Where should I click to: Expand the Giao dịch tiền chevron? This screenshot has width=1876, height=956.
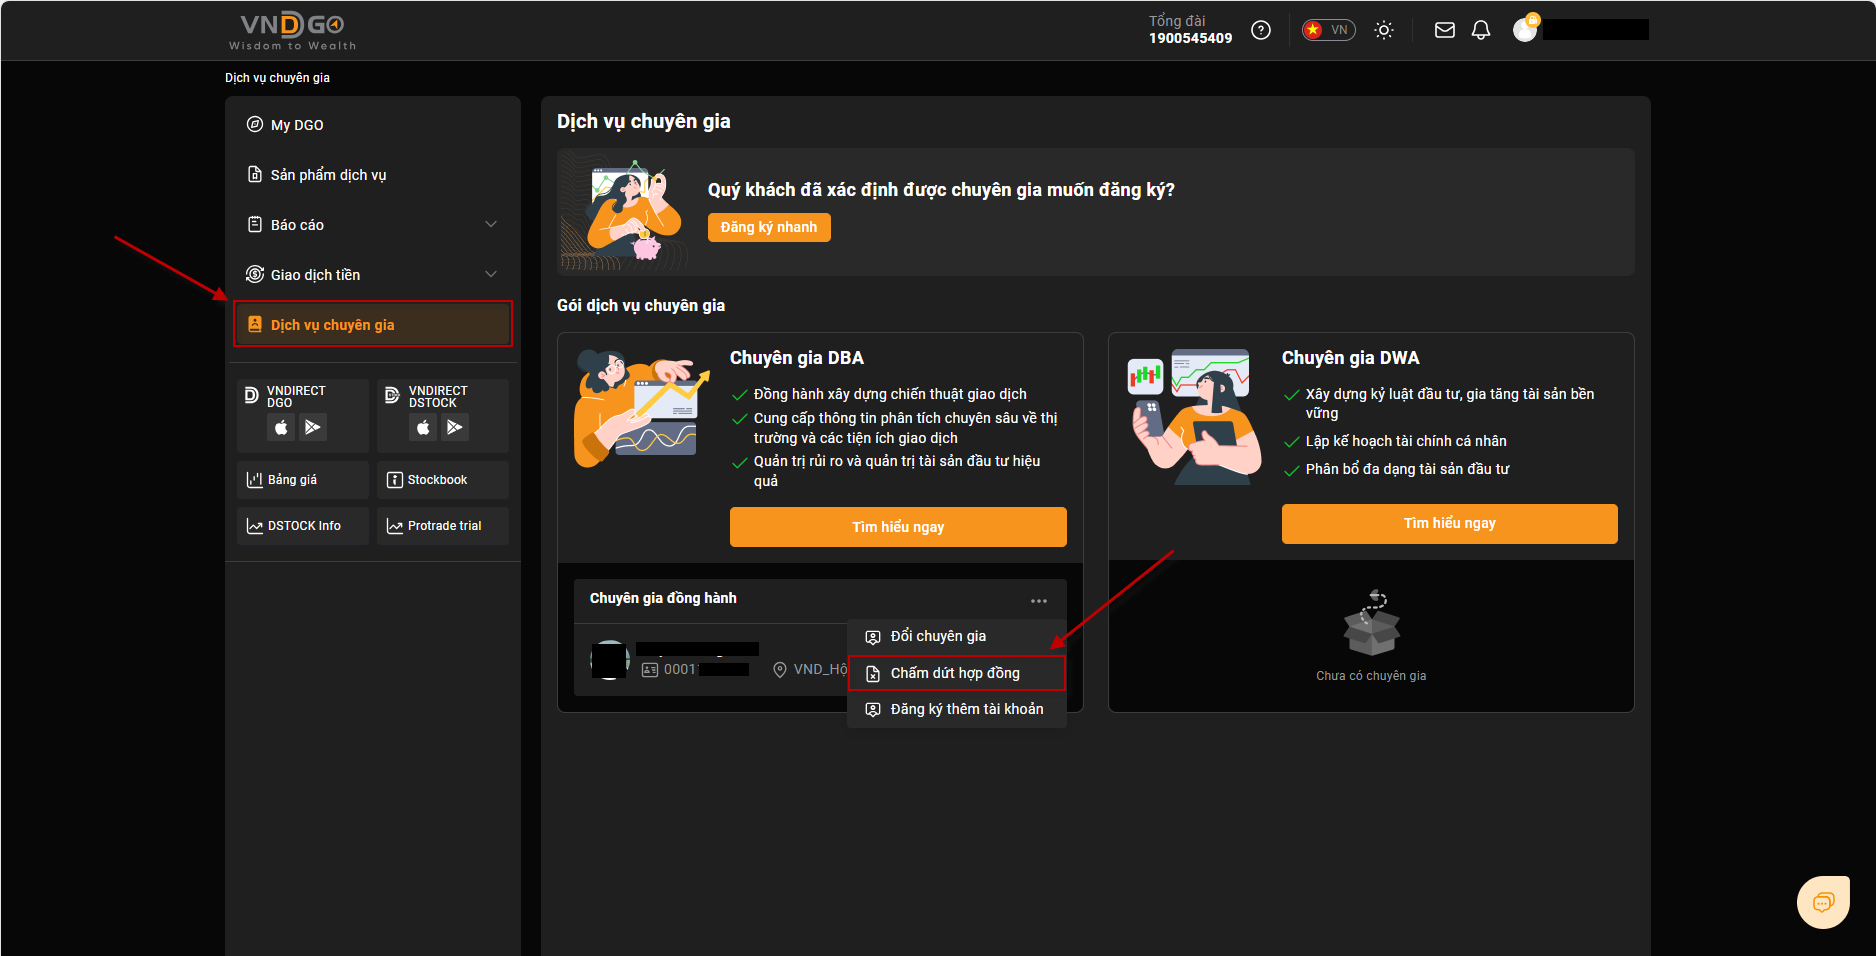point(491,274)
